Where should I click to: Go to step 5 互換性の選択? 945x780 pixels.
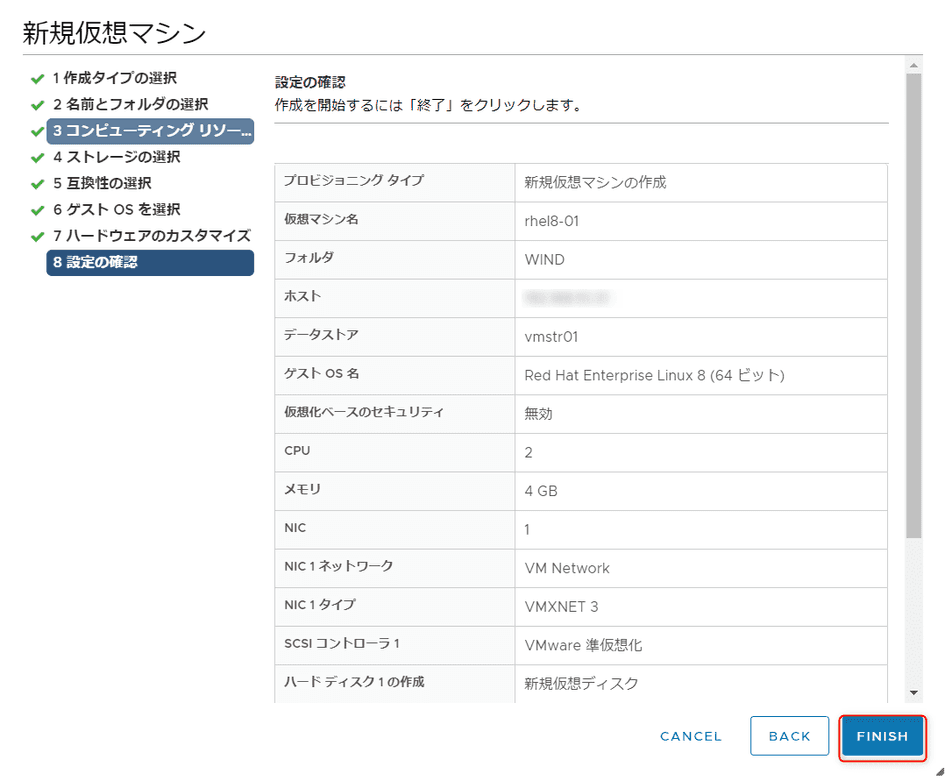102,183
